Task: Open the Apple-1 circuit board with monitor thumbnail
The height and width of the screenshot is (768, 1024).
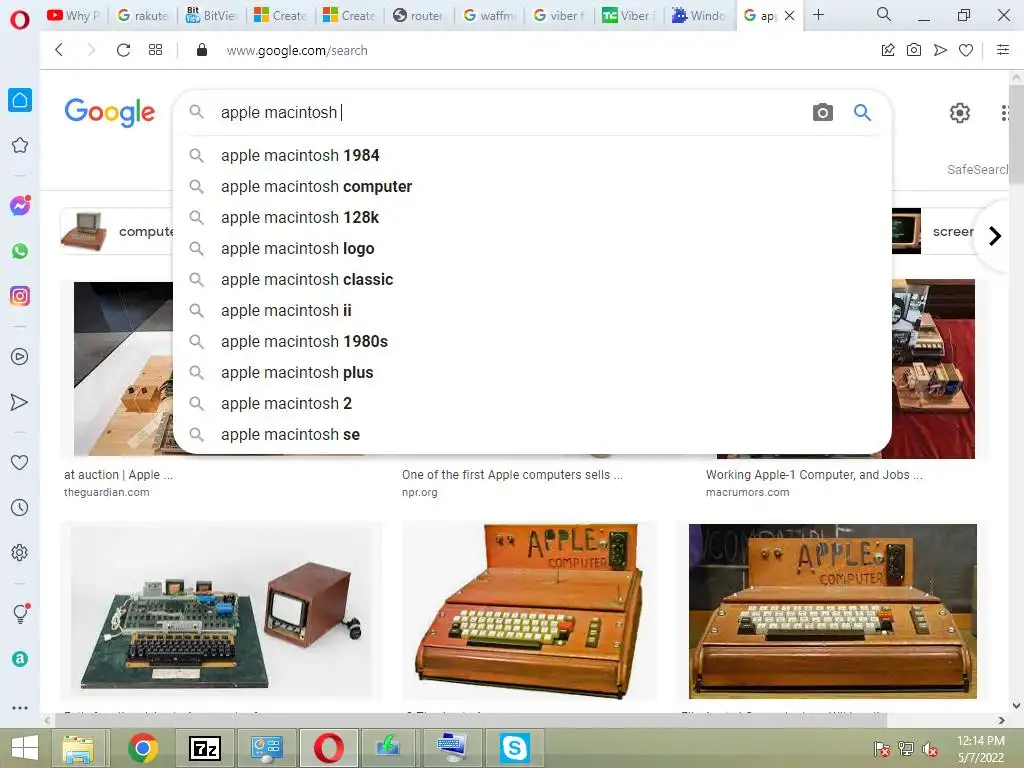Action: click(x=221, y=611)
